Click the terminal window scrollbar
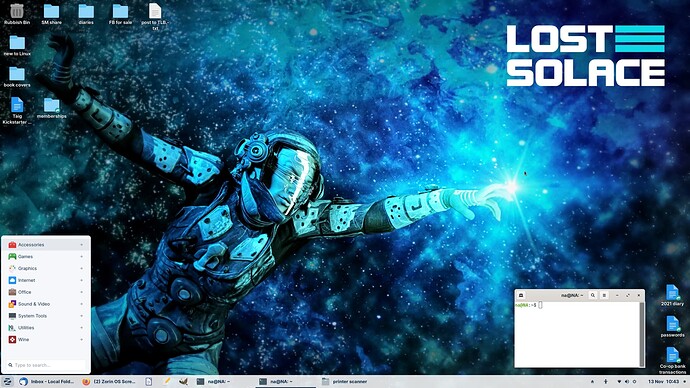The width and height of the screenshot is (690, 388). [x=642, y=333]
